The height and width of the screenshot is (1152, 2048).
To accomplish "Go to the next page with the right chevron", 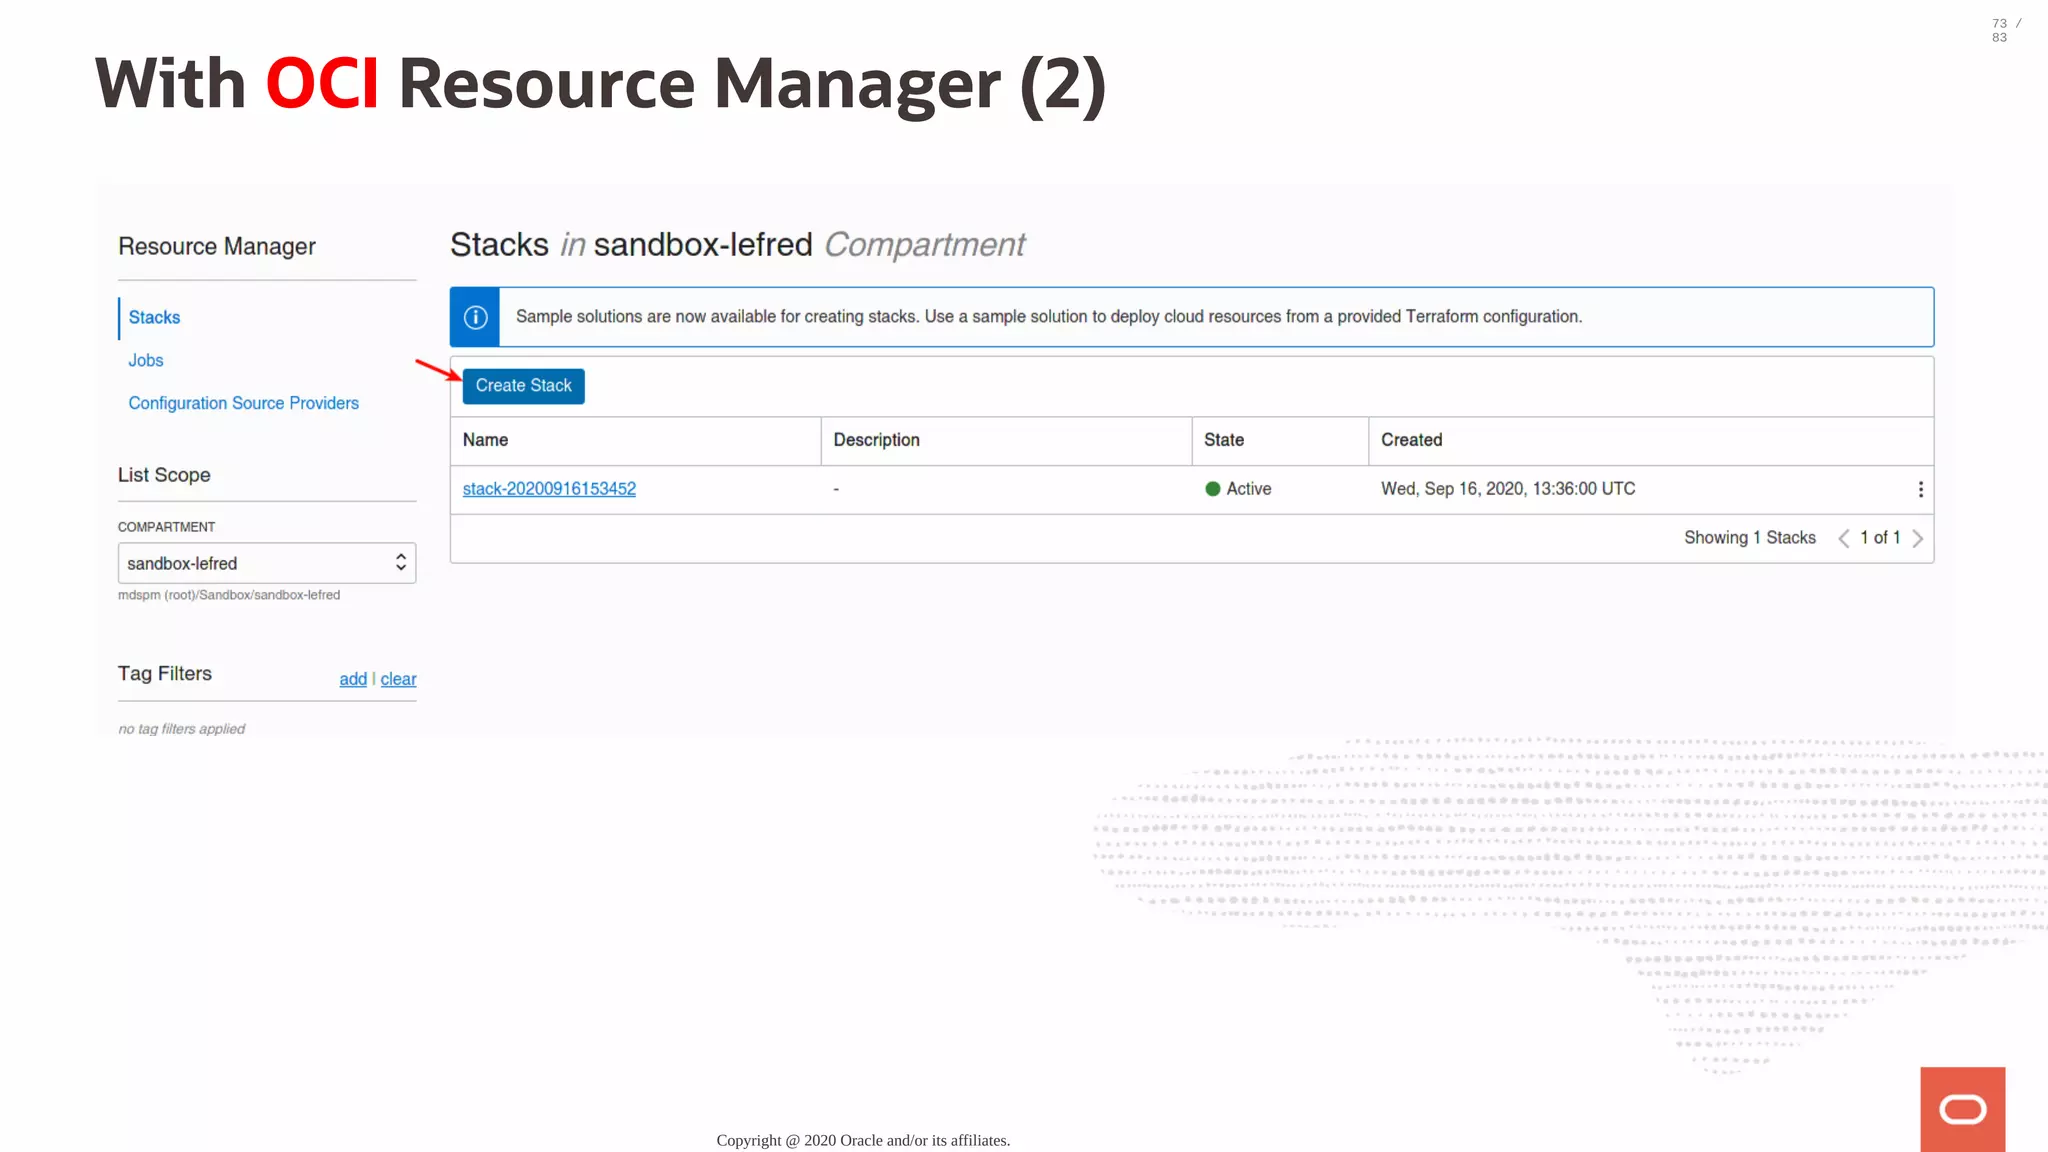I will pyautogui.click(x=1917, y=538).
